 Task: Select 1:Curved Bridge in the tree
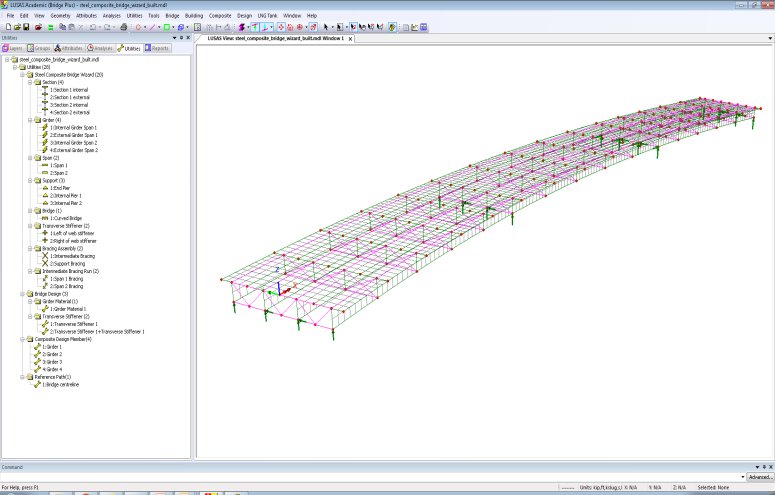coord(68,218)
